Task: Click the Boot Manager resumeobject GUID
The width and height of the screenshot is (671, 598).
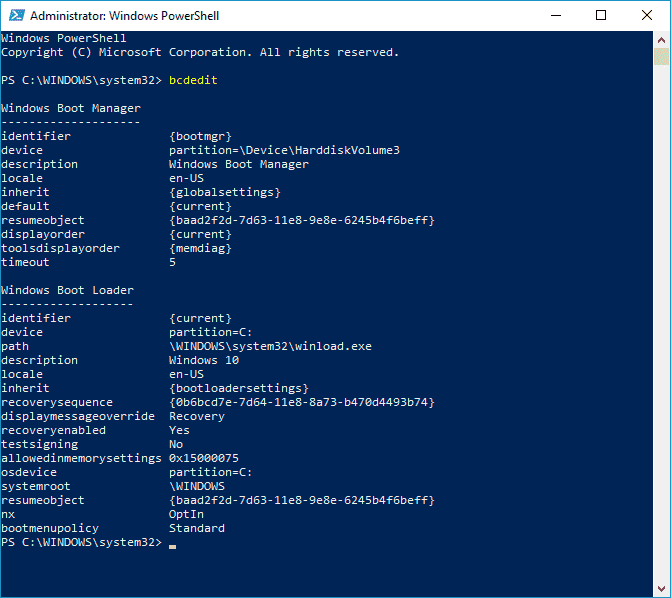Action: (x=302, y=220)
